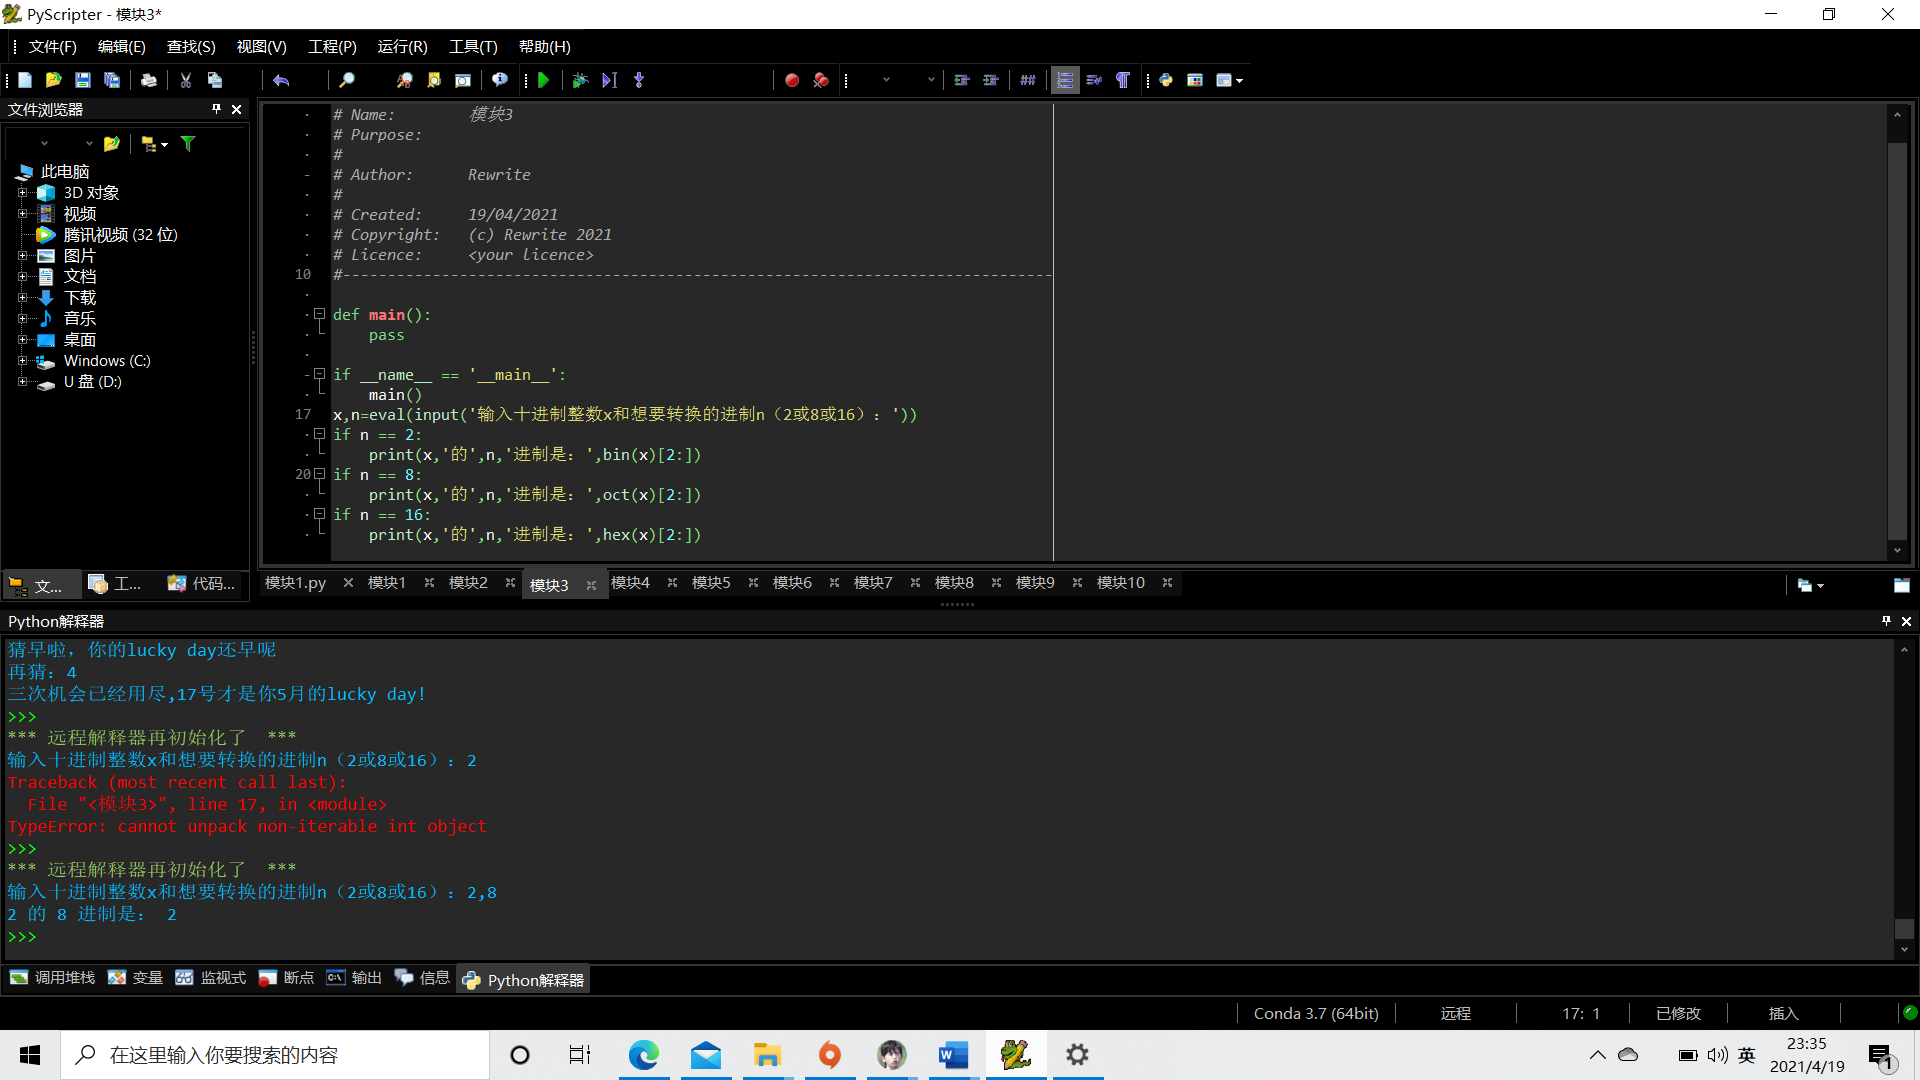Click the Windows taskbar search box

(275, 1055)
